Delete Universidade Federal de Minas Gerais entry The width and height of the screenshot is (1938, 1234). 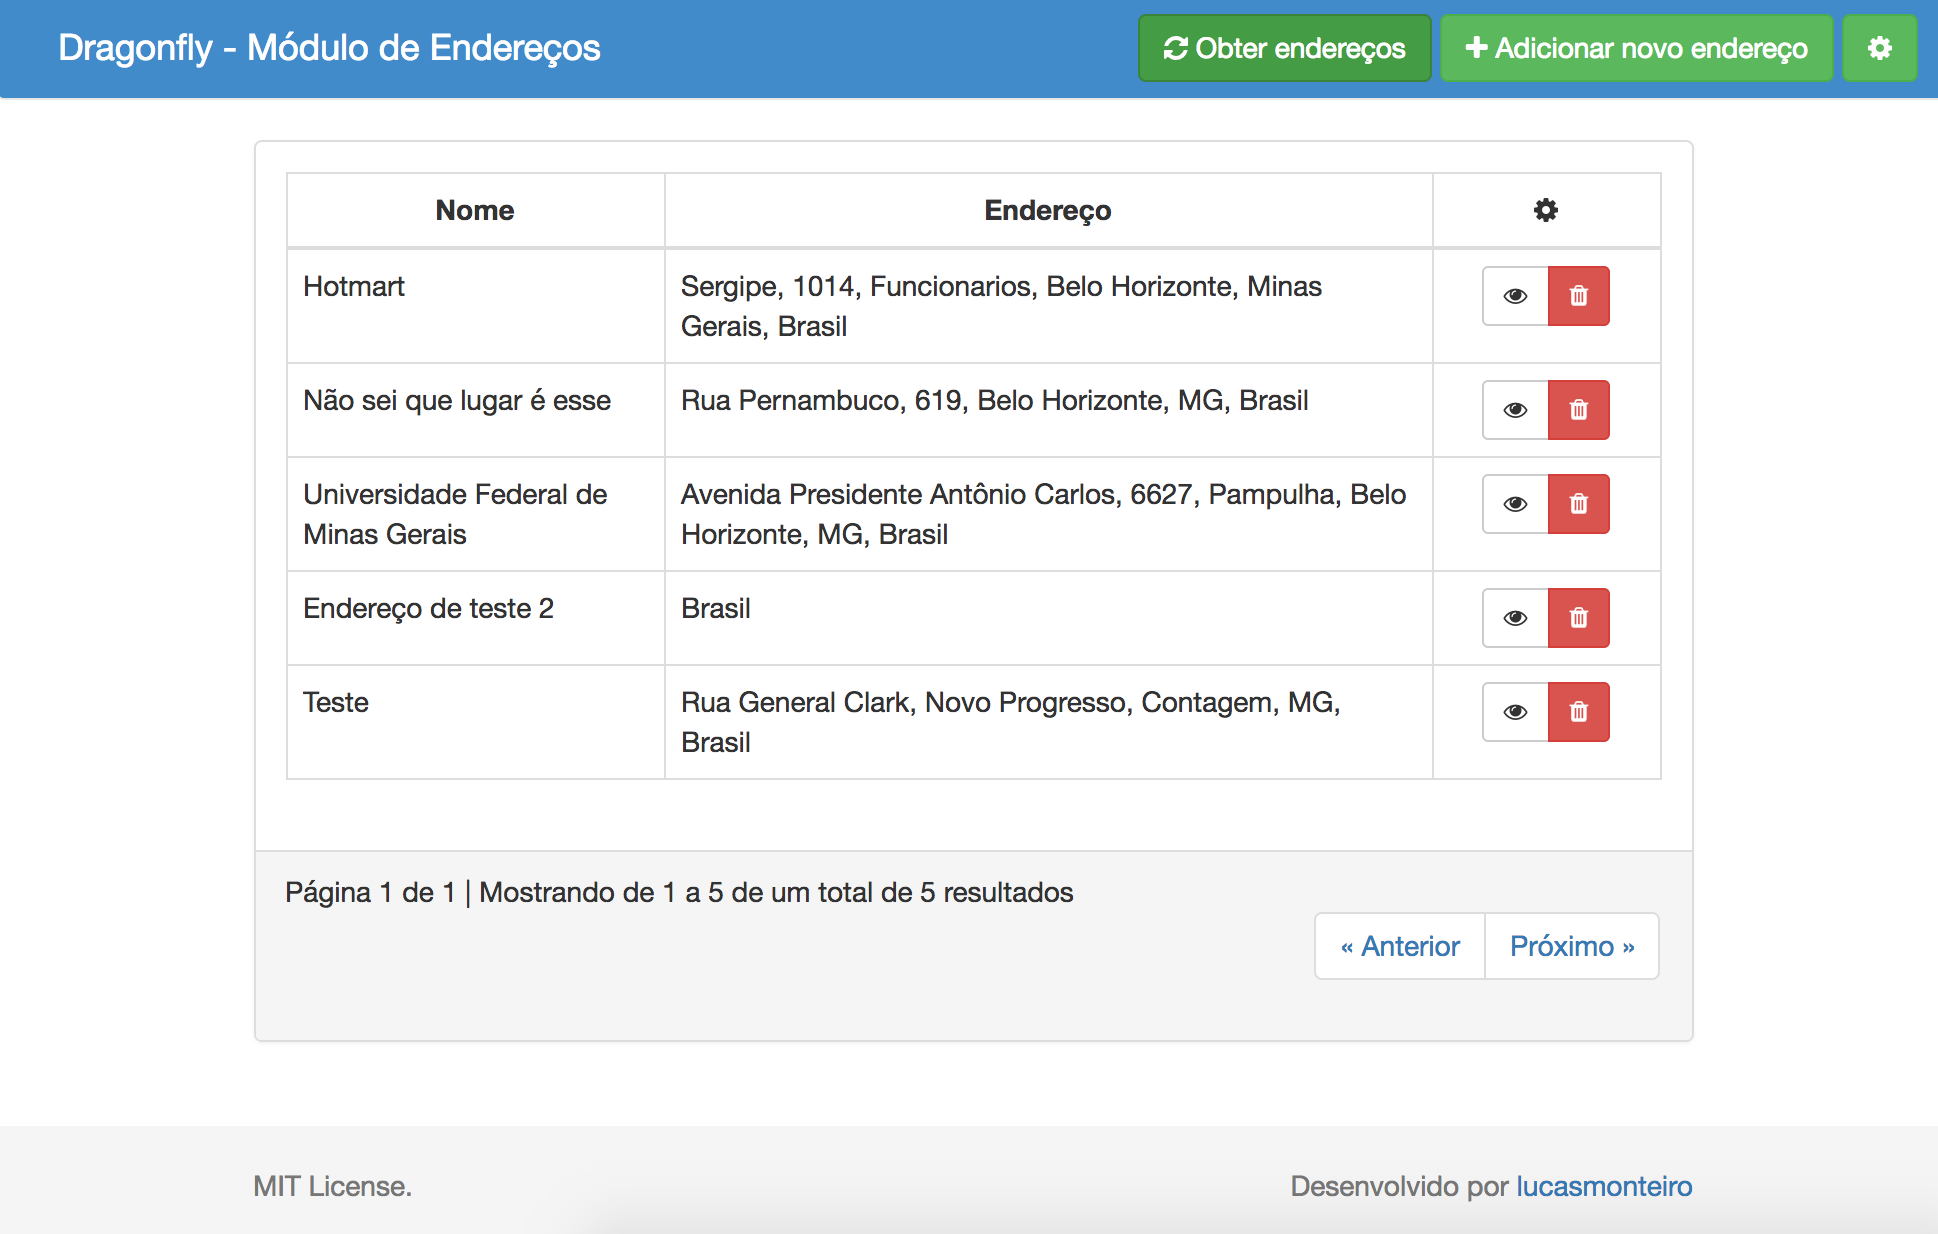pyautogui.click(x=1578, y=504)
